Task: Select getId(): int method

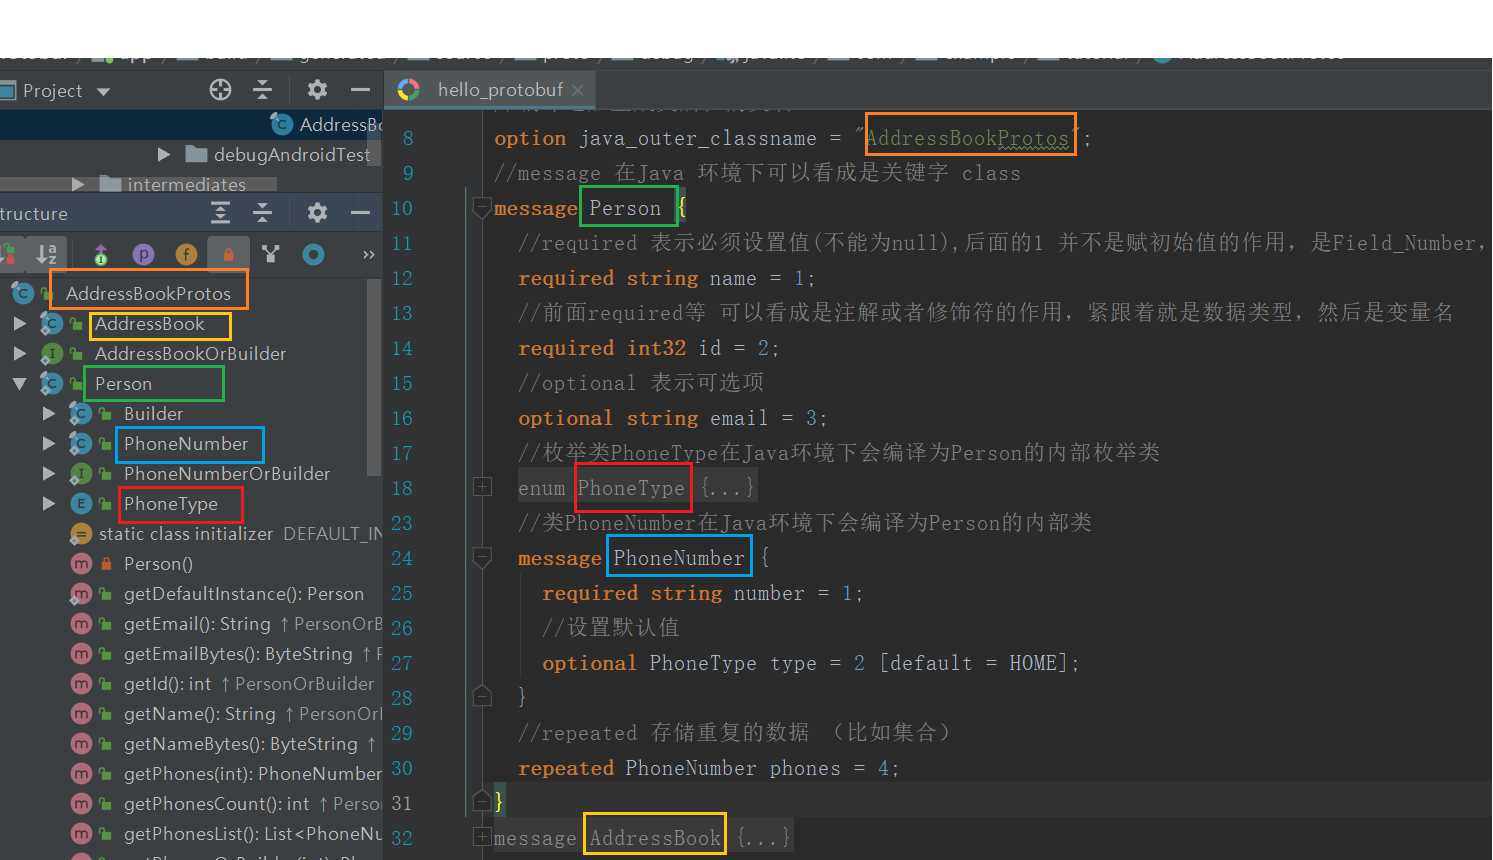Action: (168, 683)
